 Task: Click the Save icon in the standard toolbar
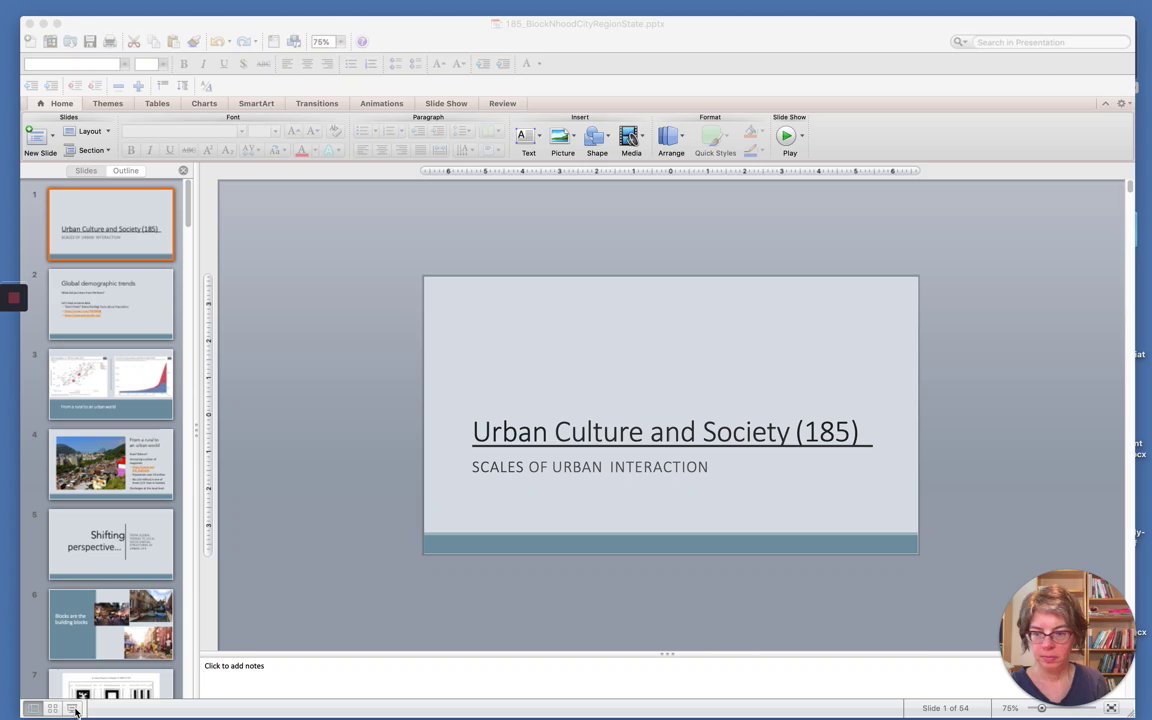(90, 42)
